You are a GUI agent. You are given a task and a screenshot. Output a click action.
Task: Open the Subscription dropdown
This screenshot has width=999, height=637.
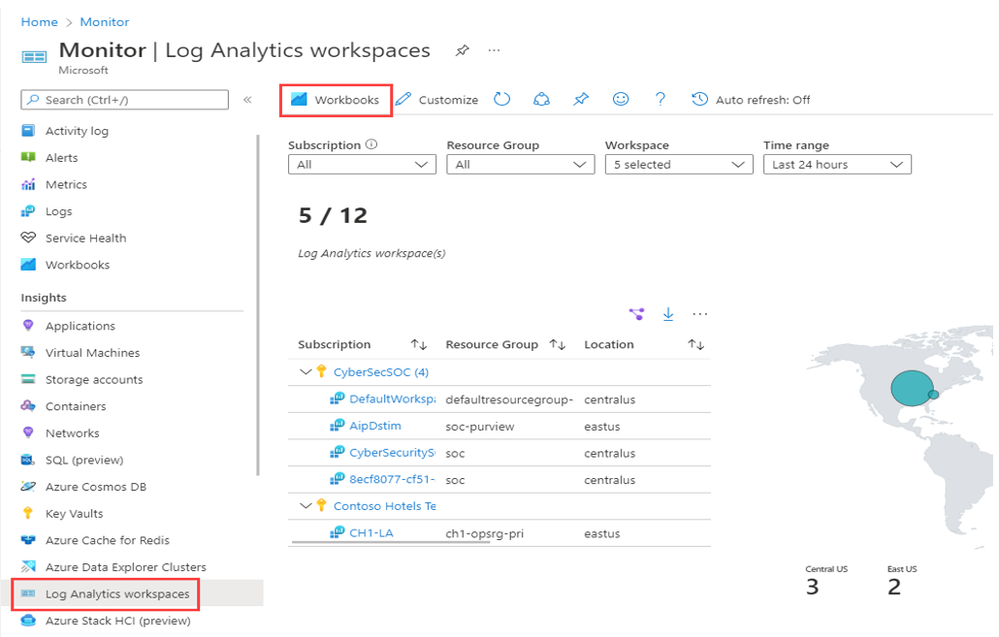(362, 164)
